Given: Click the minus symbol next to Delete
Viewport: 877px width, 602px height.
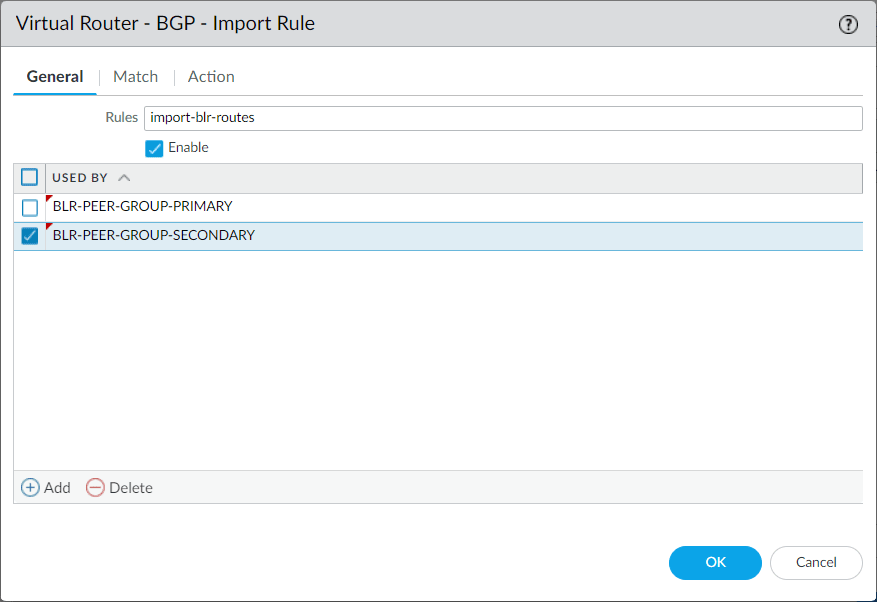Looking at the screenshot, I should [95, 487].
